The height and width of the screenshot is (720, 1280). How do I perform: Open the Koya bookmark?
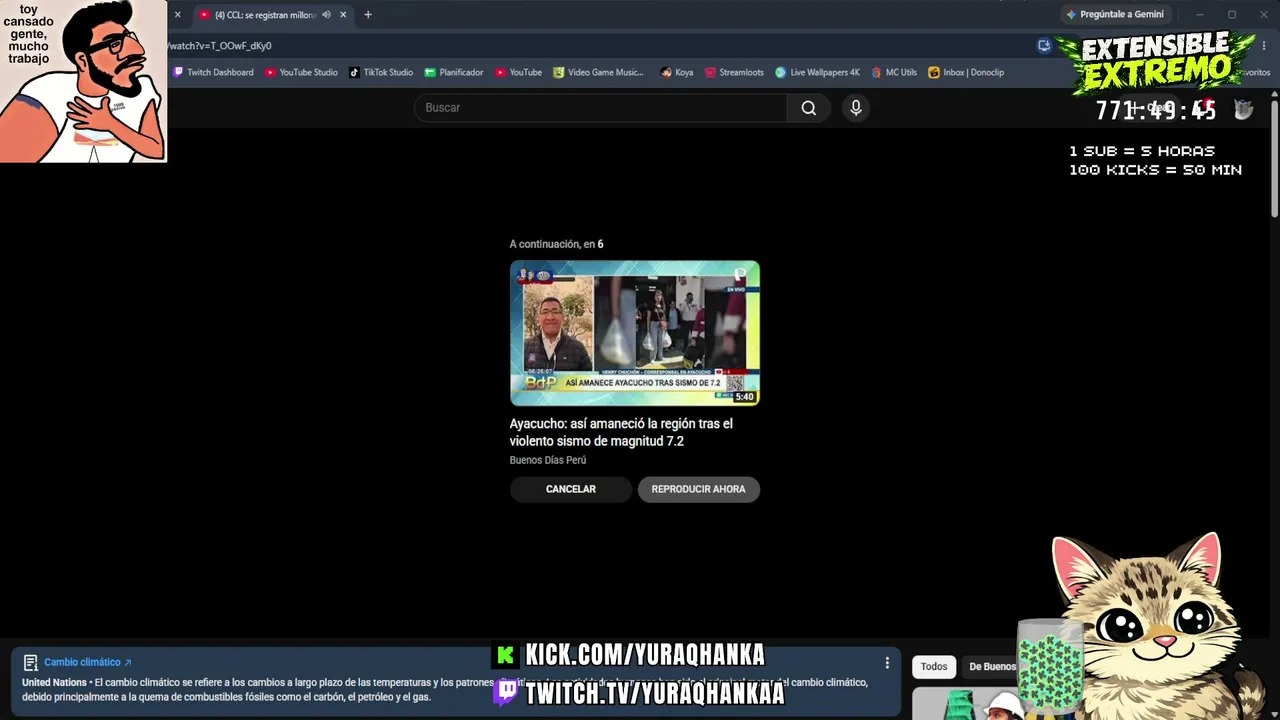click(x=677, y=72)
